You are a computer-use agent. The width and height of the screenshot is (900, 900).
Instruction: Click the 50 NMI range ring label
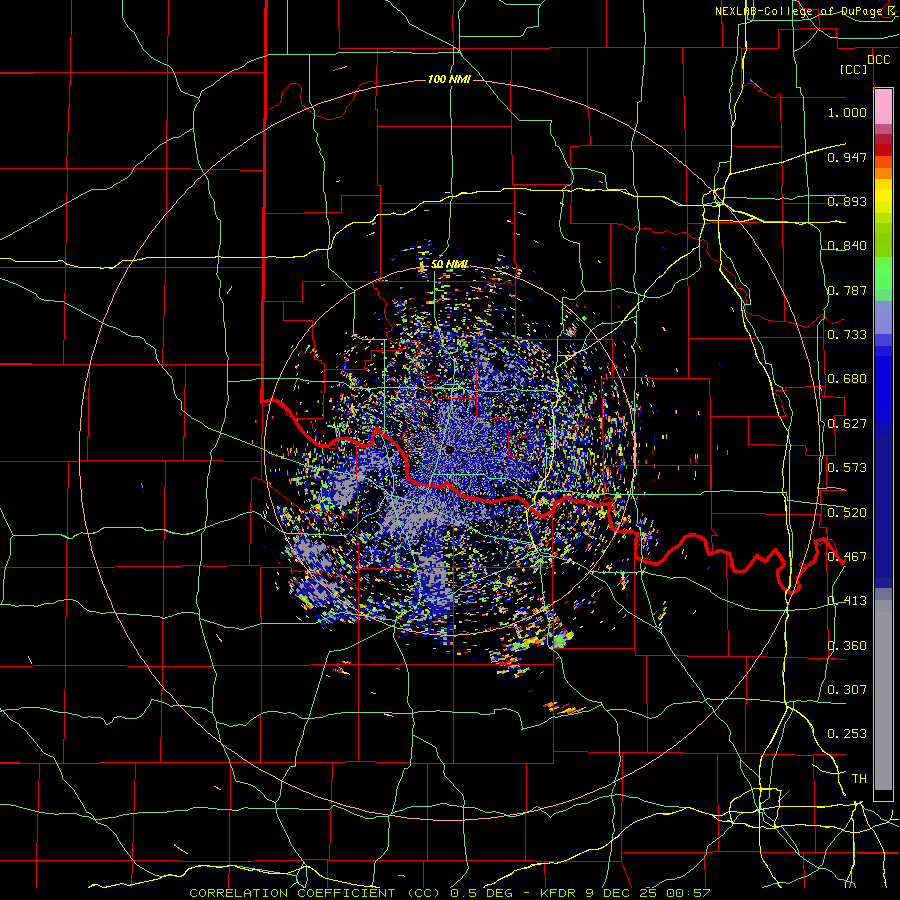click(x=449, y=264)
